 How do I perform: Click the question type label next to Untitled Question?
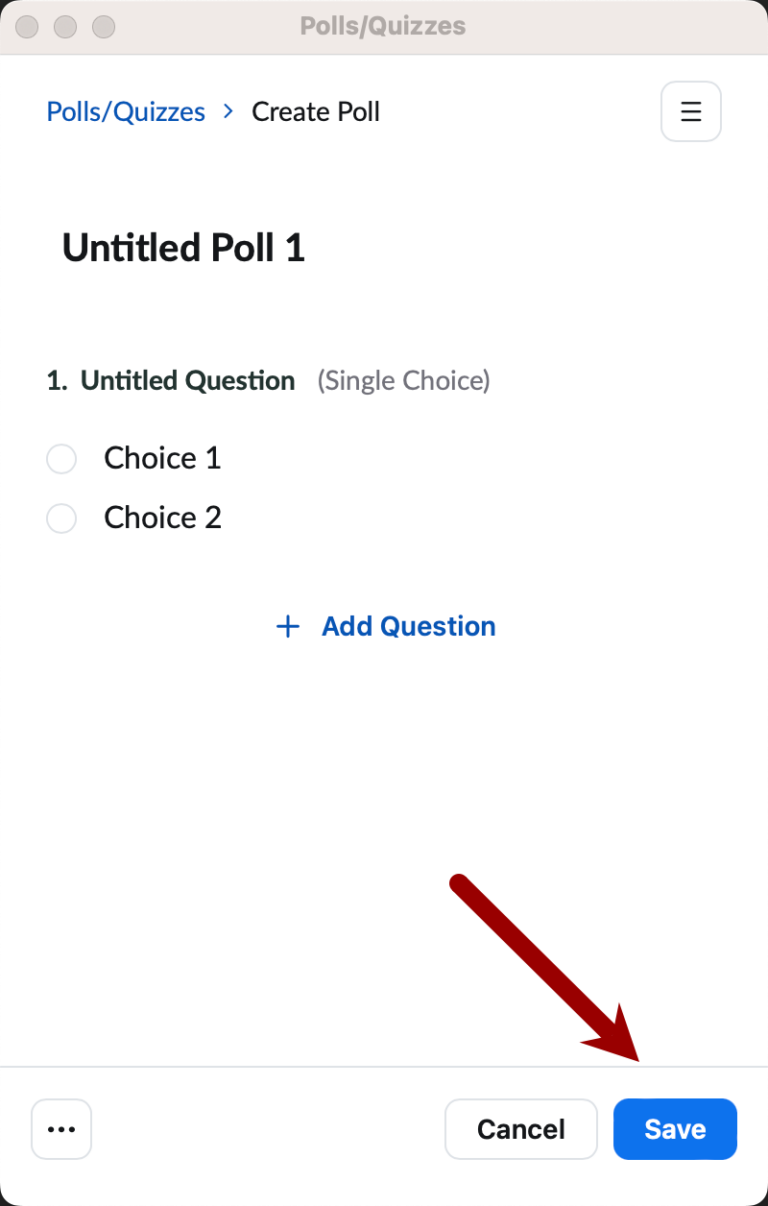coord(403,380)
